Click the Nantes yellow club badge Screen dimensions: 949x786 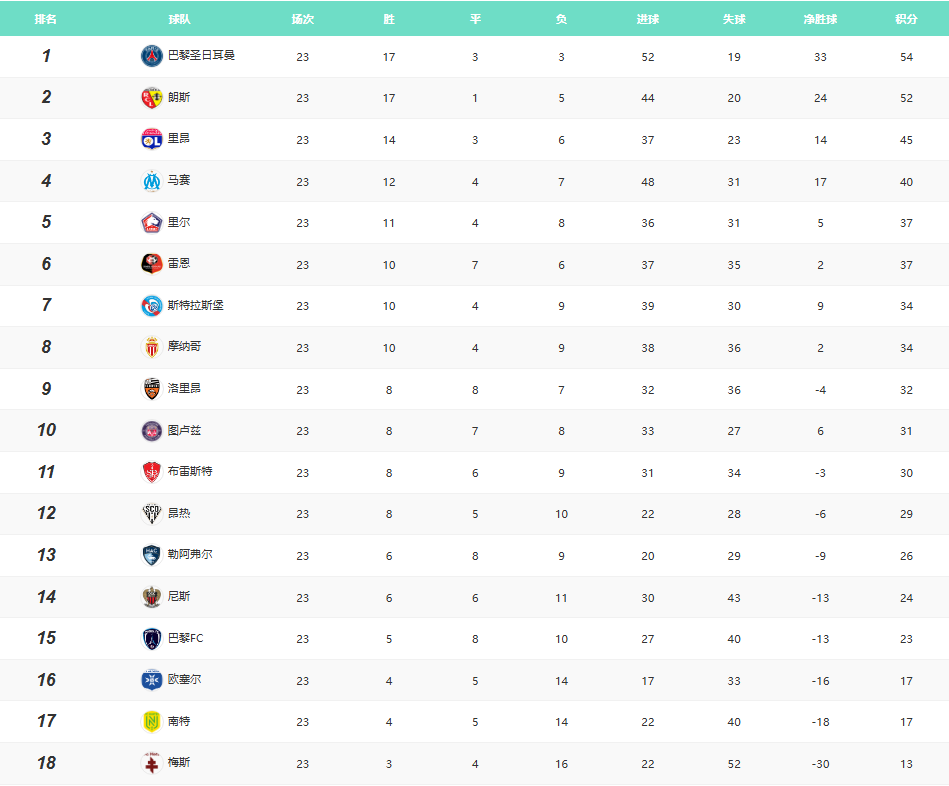(151, 721)
